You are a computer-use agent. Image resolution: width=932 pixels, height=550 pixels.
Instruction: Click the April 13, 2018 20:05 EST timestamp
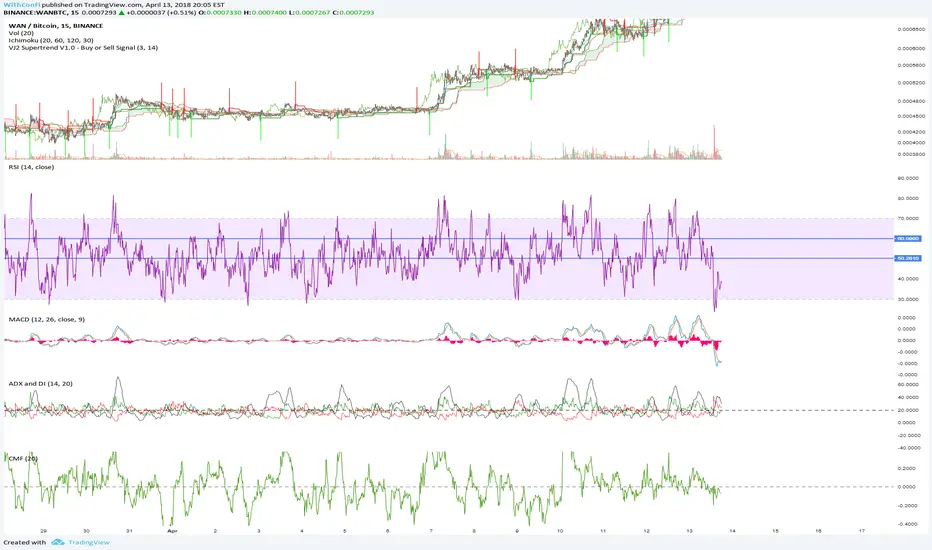coord(185,5)
